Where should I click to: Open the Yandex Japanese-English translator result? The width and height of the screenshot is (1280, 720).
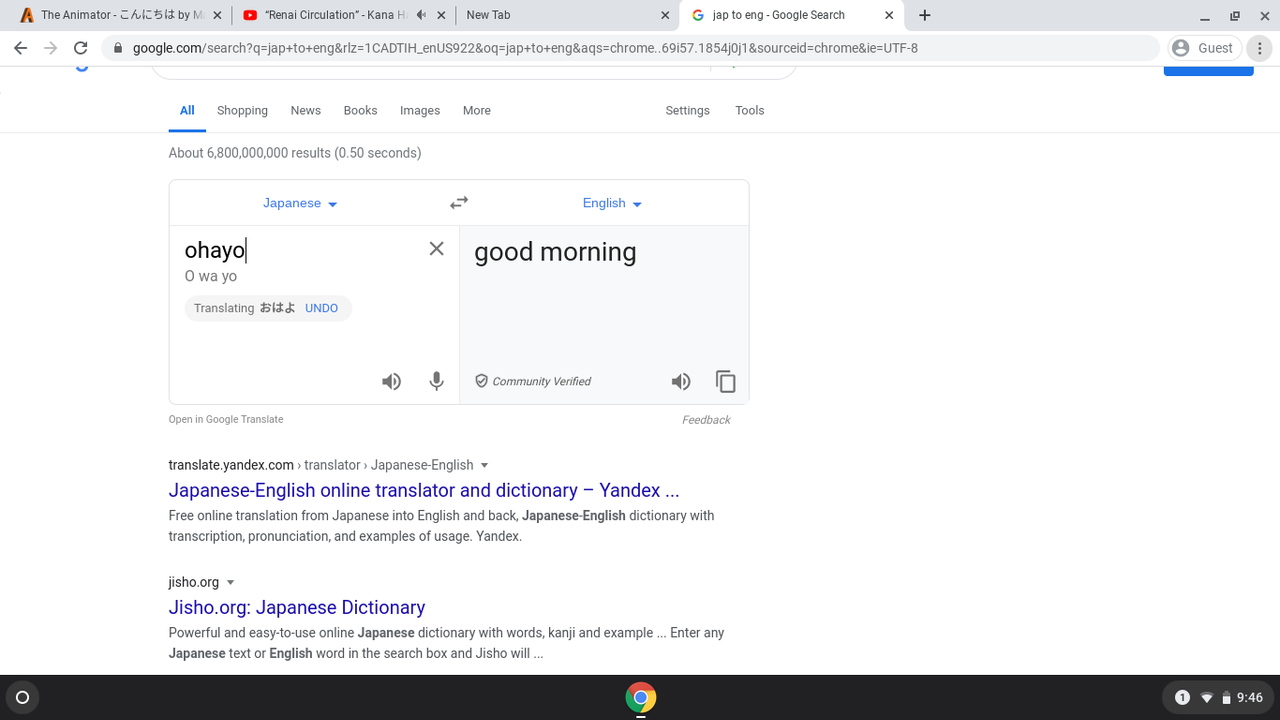pyautogui.click(x=424, y=490)
